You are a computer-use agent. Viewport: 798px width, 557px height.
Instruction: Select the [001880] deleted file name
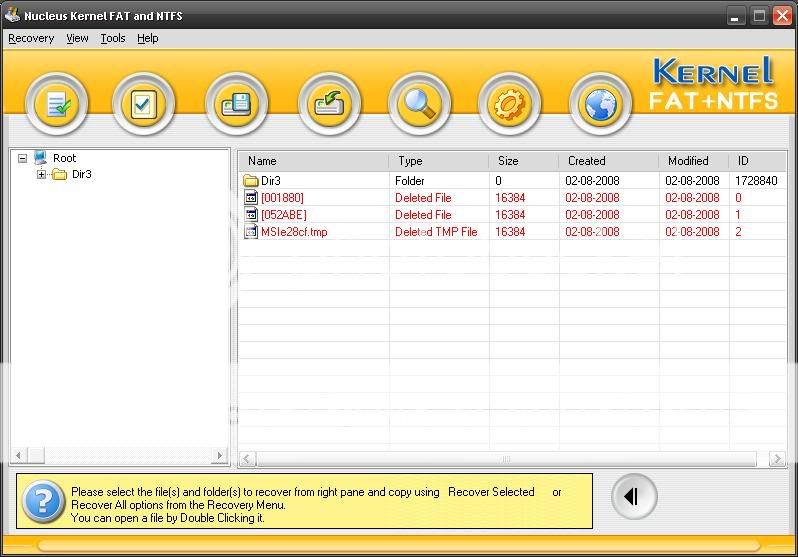(282, 198)
